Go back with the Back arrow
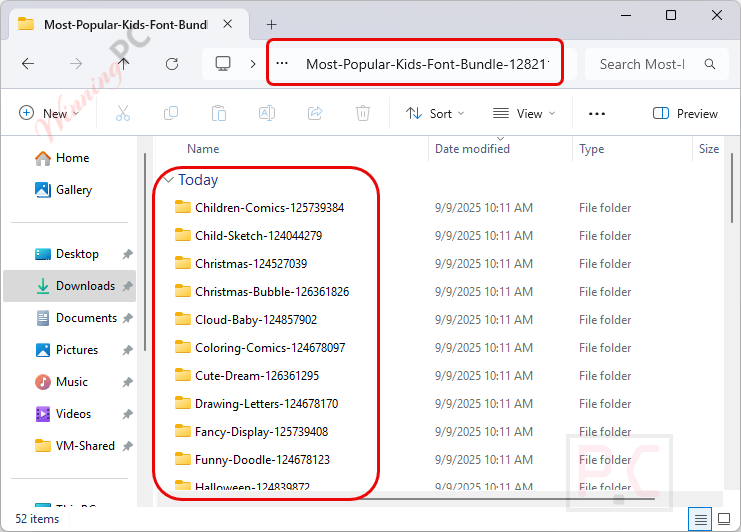Screen dimensions: 741x532 (28, 64)
